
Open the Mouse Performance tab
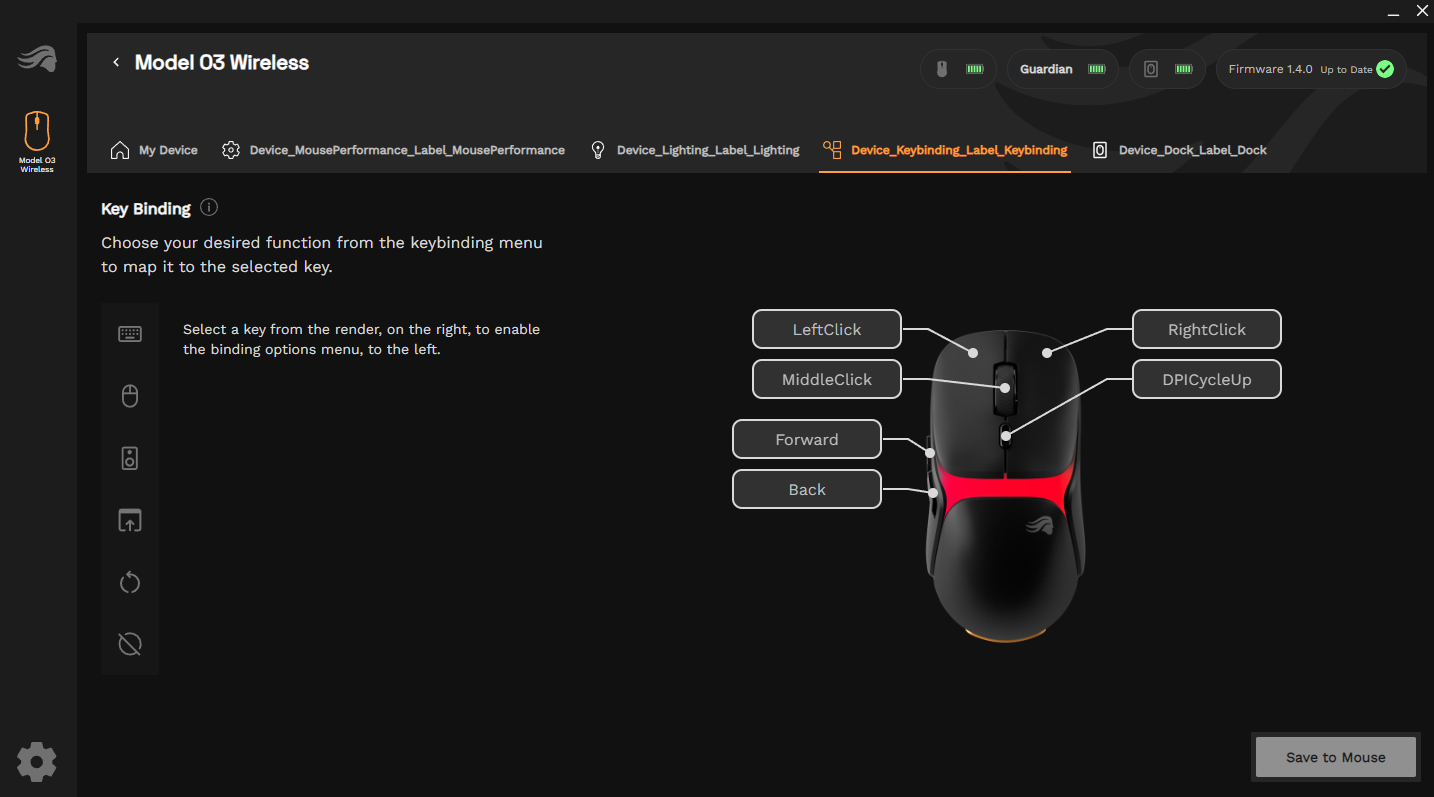pos(393,150)
